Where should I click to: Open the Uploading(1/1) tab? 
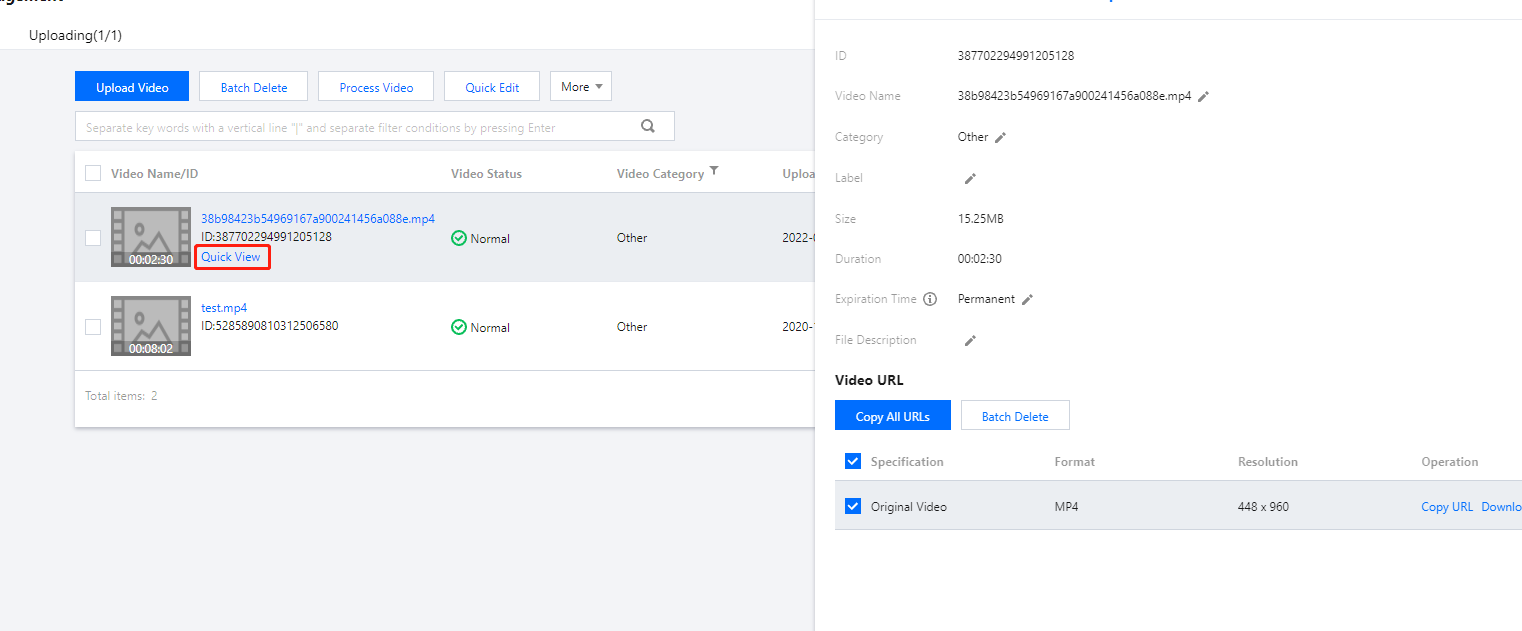tap(75, 35)
